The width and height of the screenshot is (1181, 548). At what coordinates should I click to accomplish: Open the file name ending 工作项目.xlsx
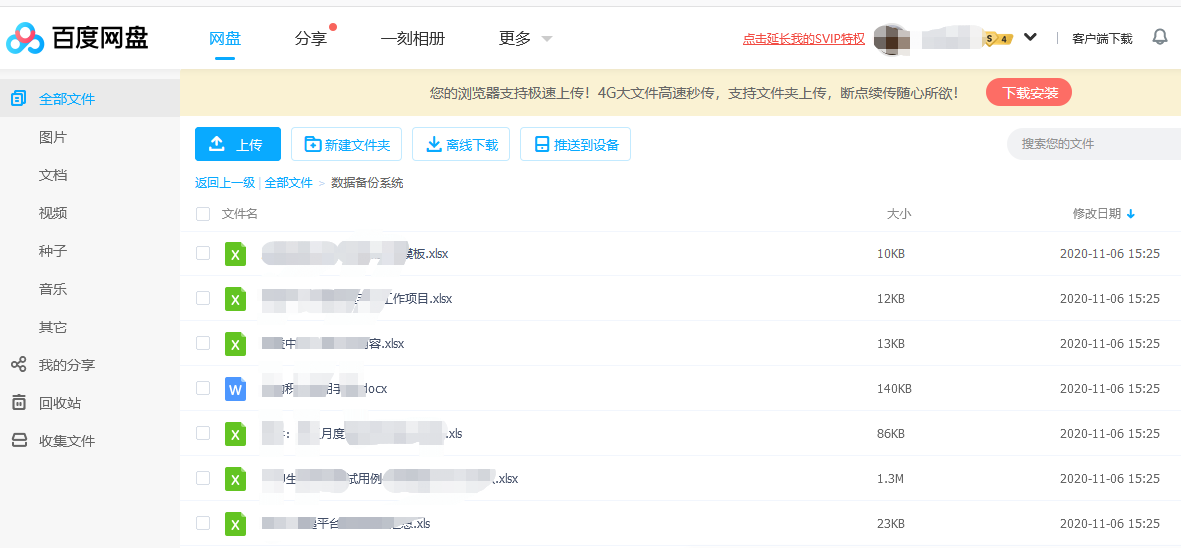click(357, 299)
